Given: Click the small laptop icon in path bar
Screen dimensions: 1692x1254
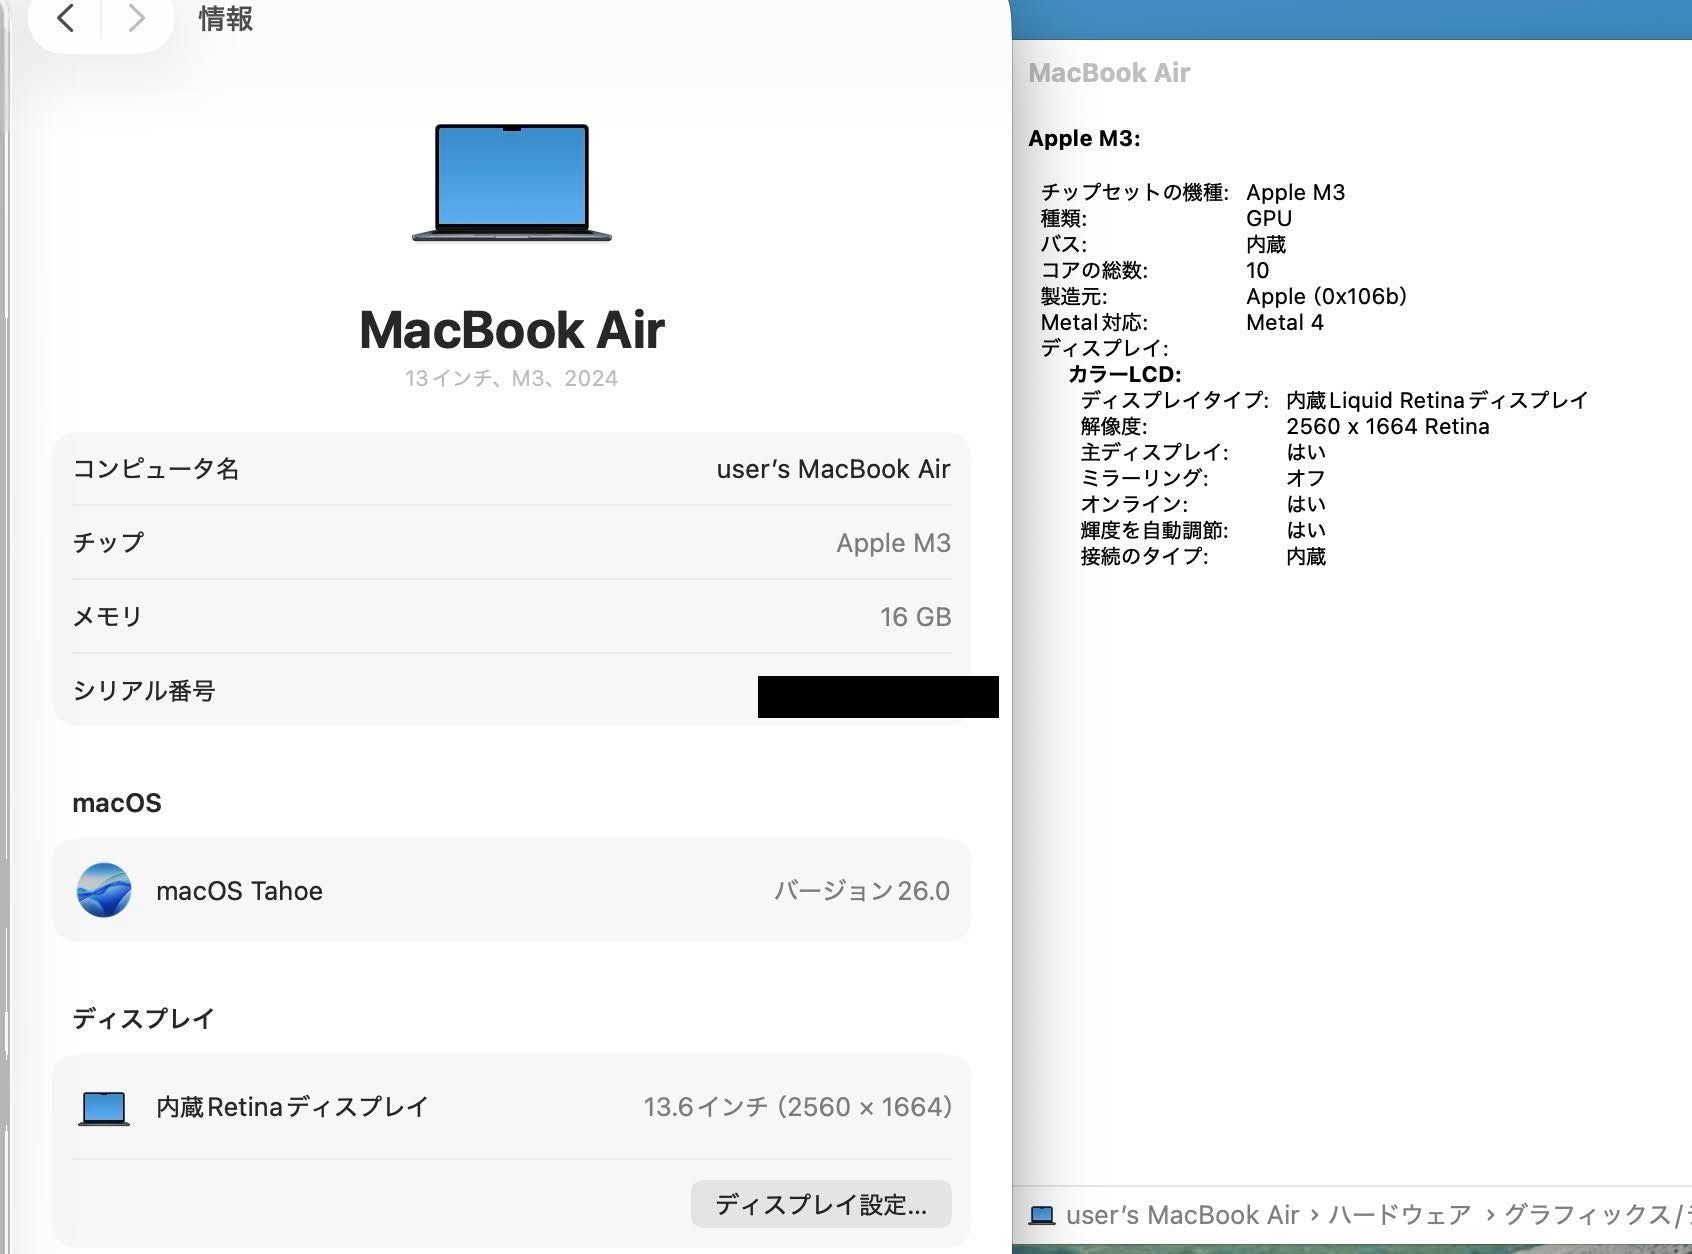Looking at the screenshot, I should (x=1042, y=1215).
